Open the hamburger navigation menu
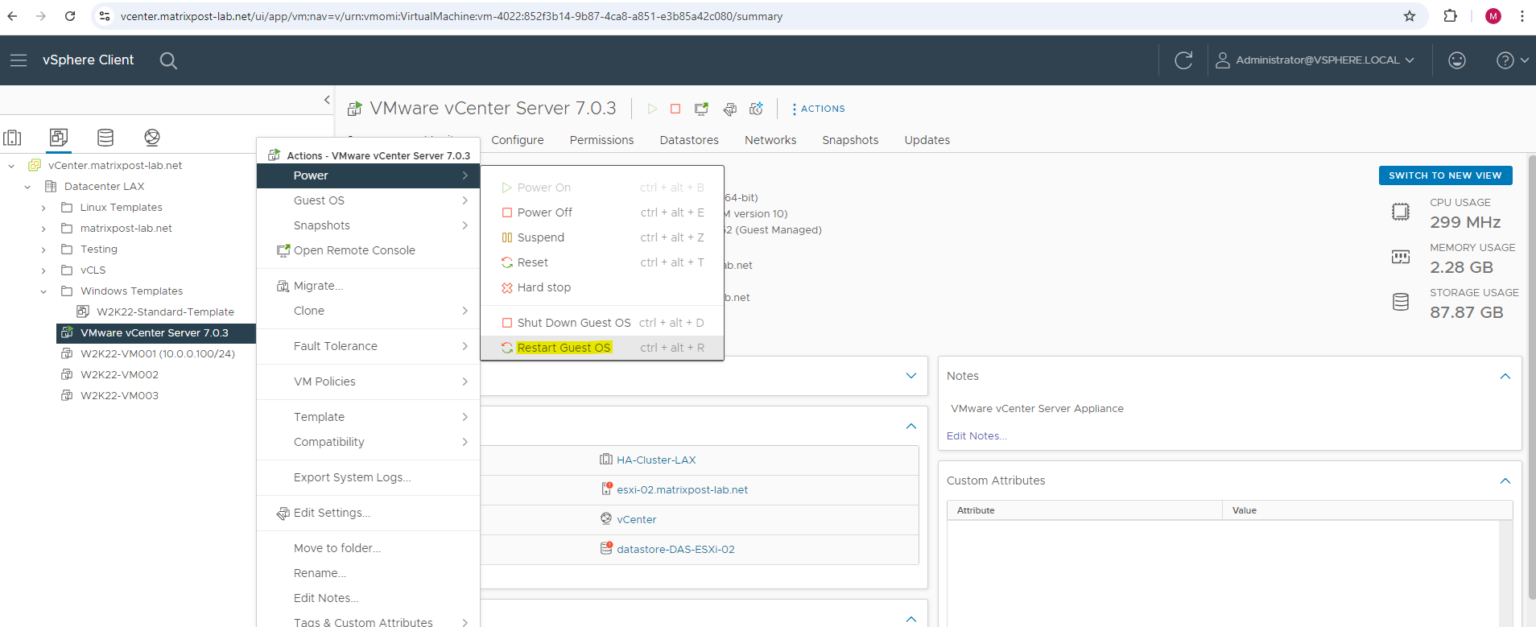Image resolution: width=1536 pixels, height=627 pixels. pyautogui.click(x=18, y=60)
